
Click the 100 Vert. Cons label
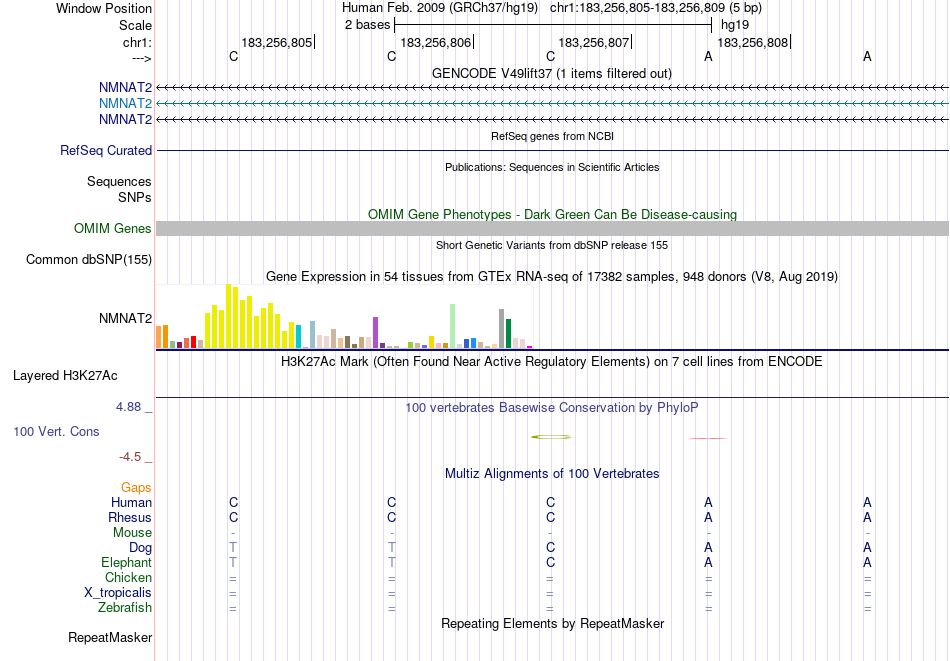pos(56,431)
